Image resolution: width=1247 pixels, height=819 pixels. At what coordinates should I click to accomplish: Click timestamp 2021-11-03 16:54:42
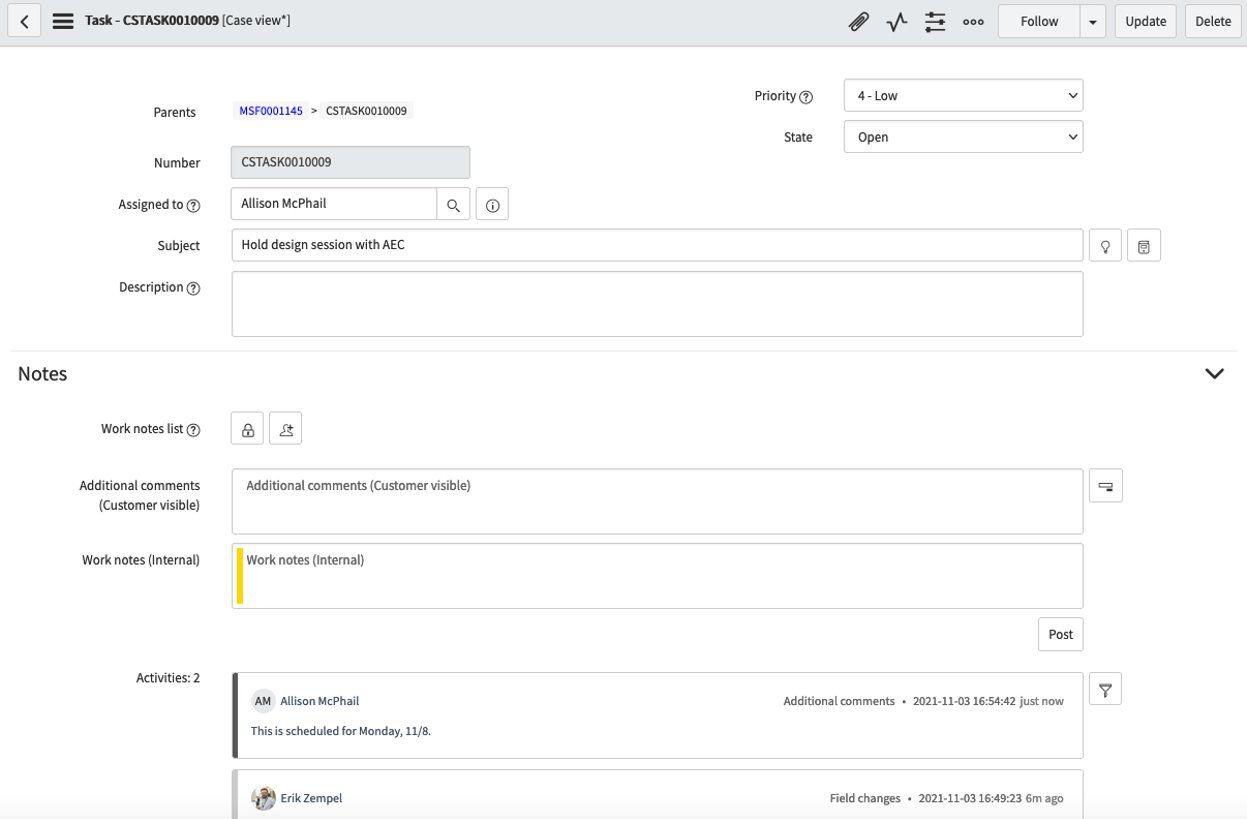point(964,701)
